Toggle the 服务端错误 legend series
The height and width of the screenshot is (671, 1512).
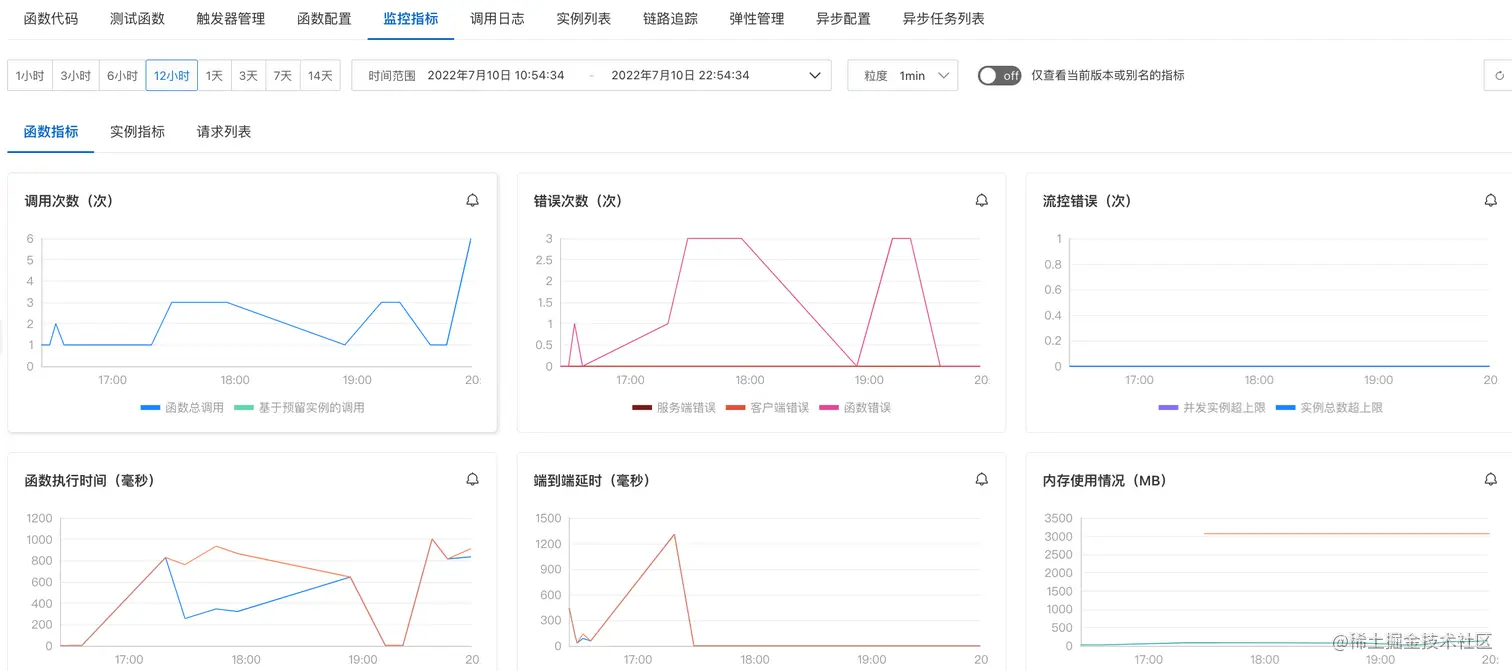(x=674, y=408)
